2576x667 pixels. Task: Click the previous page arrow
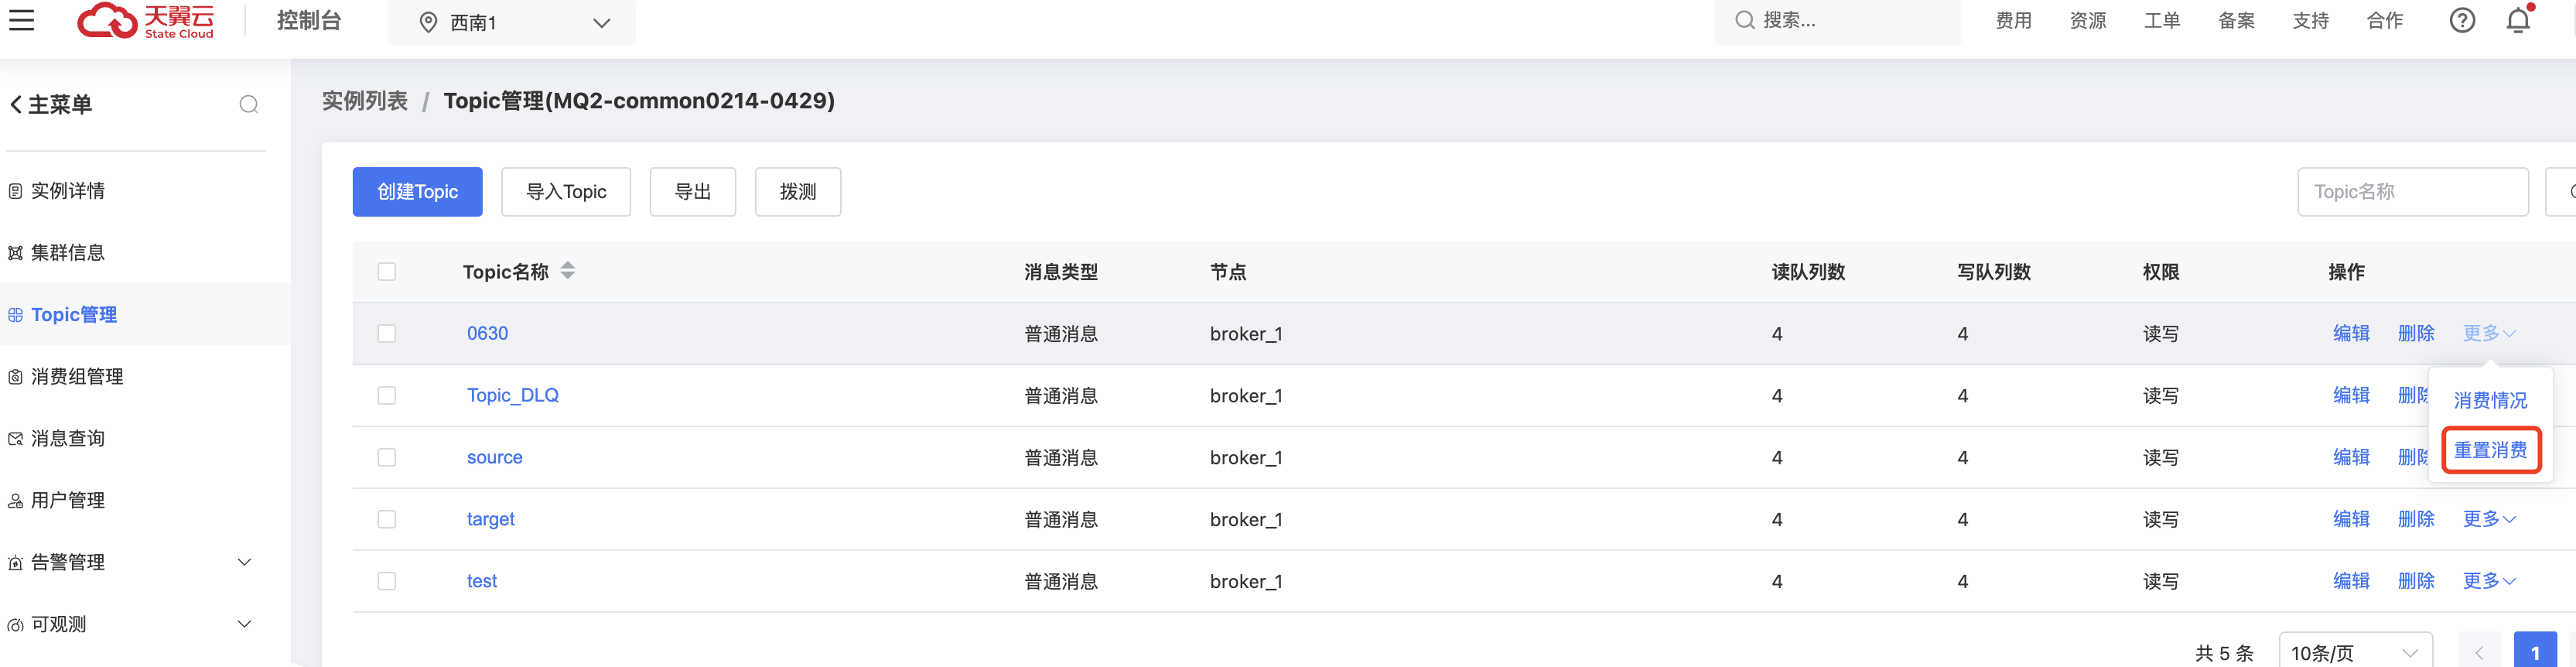tap(2479, 652)
